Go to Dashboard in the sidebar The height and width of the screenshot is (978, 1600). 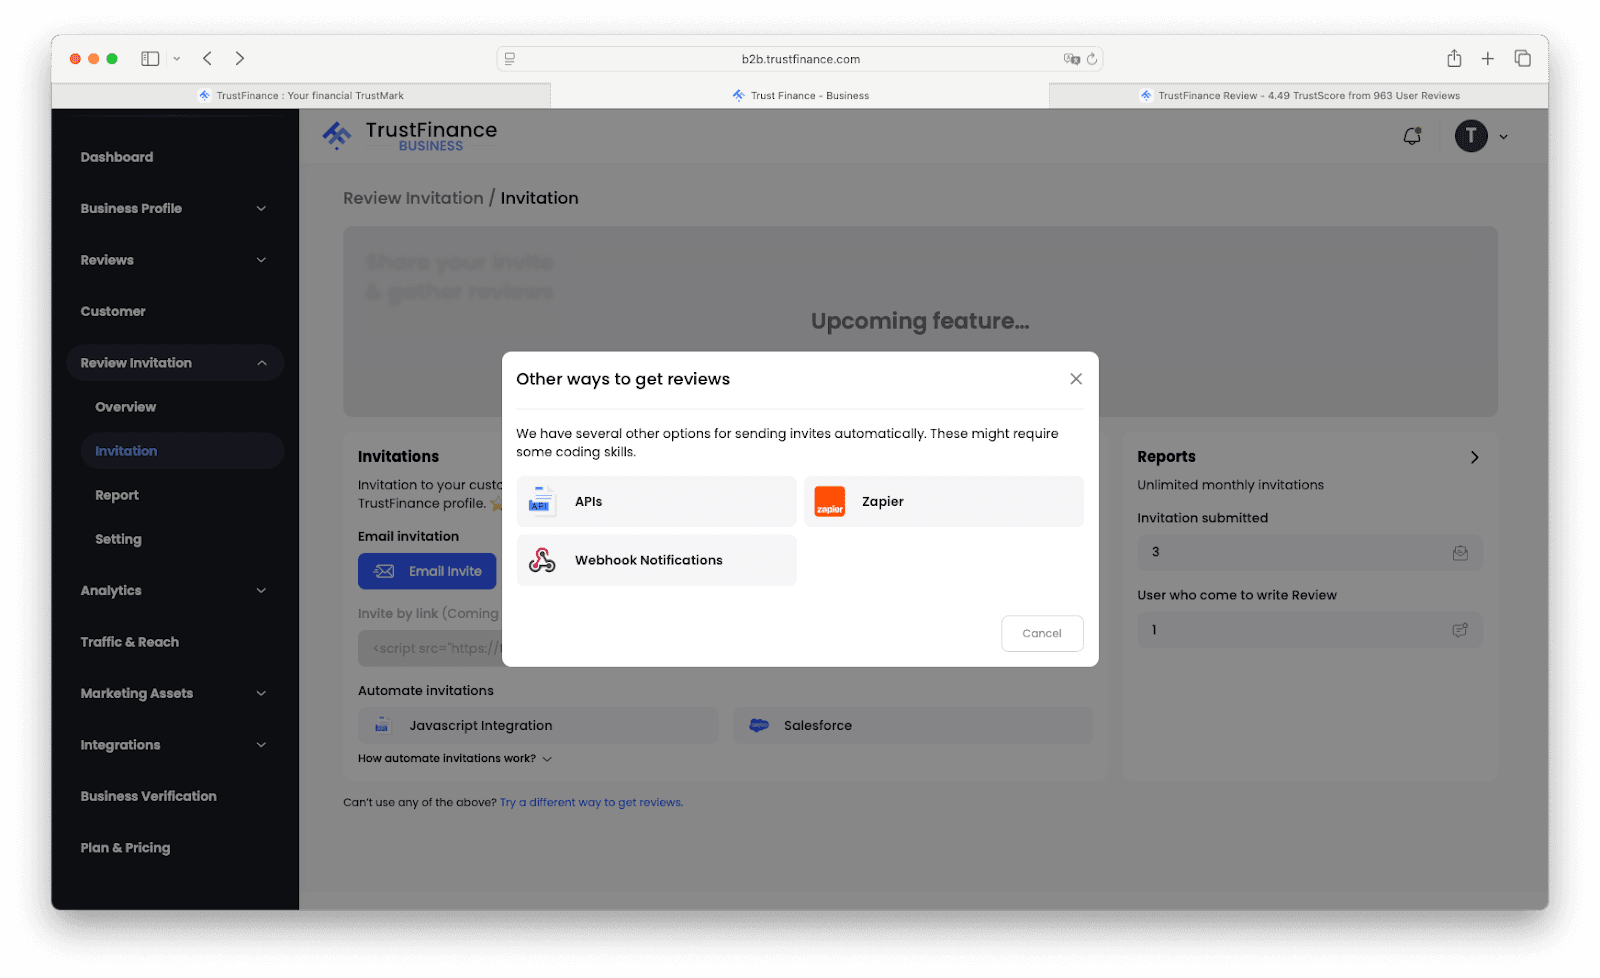pos(117,157)
